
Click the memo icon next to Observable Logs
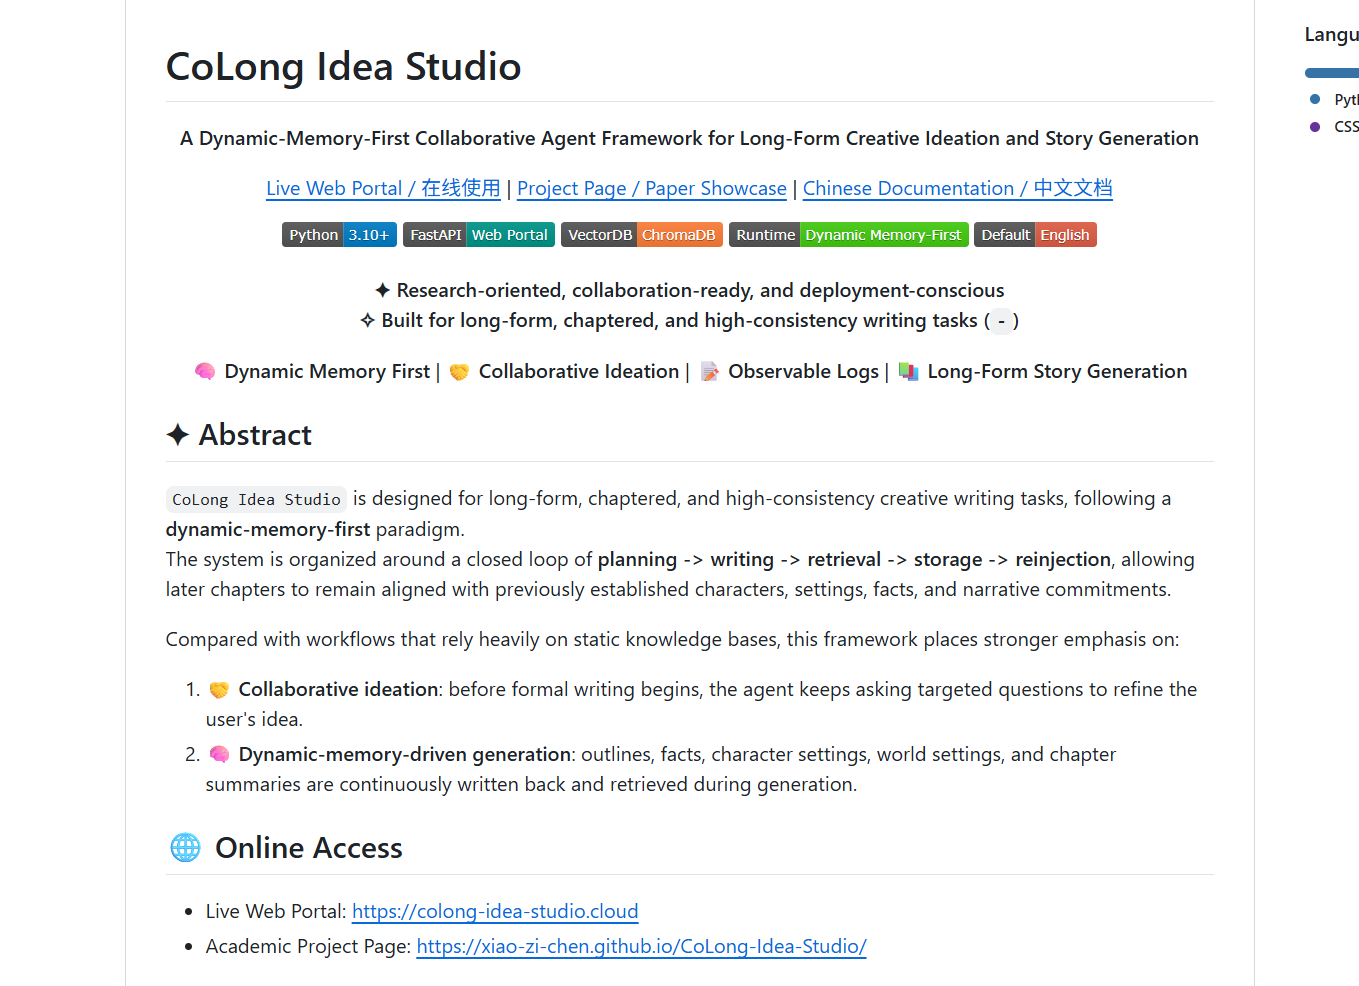[x=710, y=371]
